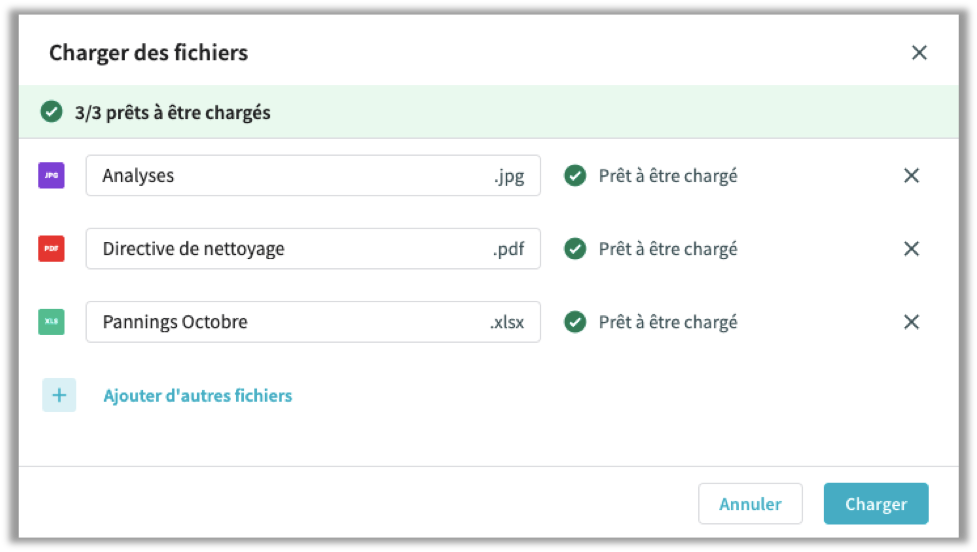Image resolution: width=977 pixels, height=552 pixels.
Task: Click the 3/3 prêts à être chargés banner
Action: point(488,112)
